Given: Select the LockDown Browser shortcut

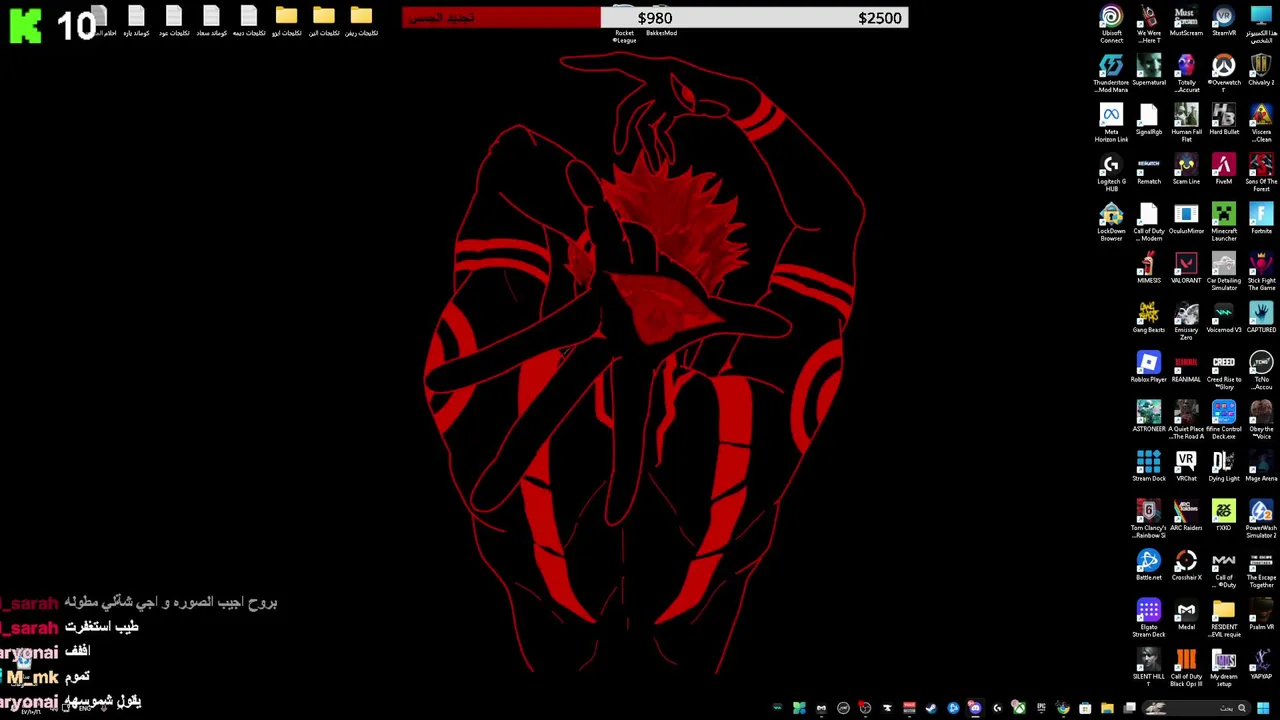Looking at the screenshot, I should pyautogui.click(x=1111, y=222).
